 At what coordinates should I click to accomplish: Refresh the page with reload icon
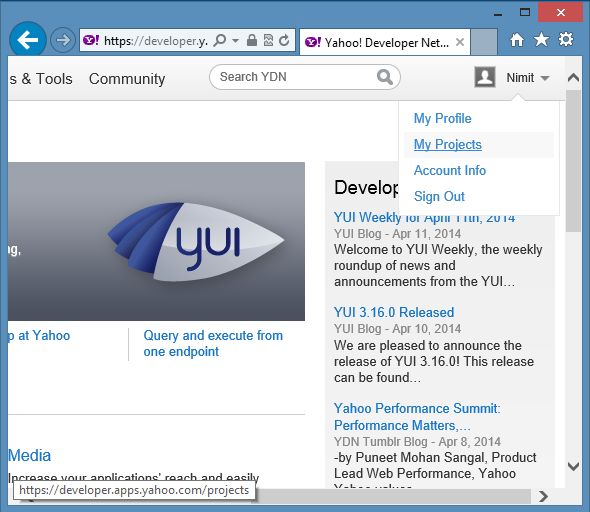(284, 40)
